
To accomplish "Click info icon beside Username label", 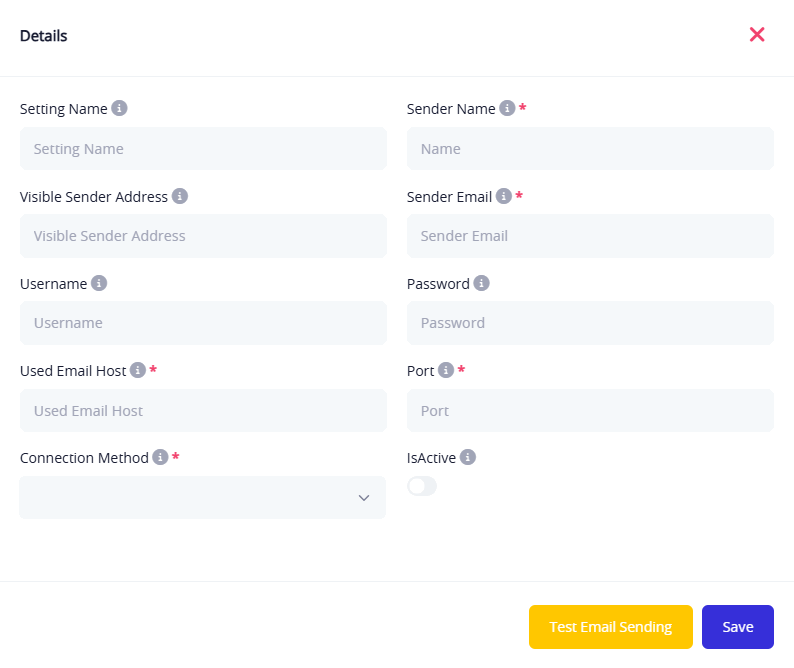I will point(99,283).
